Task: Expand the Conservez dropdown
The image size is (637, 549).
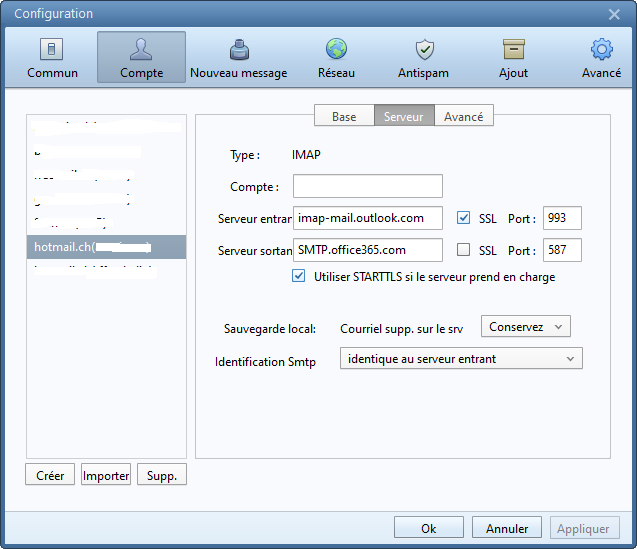Action: coord(525,327)
